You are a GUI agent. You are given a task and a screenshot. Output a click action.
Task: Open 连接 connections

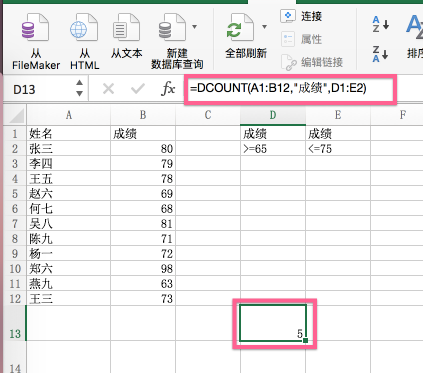pos(301,16)
